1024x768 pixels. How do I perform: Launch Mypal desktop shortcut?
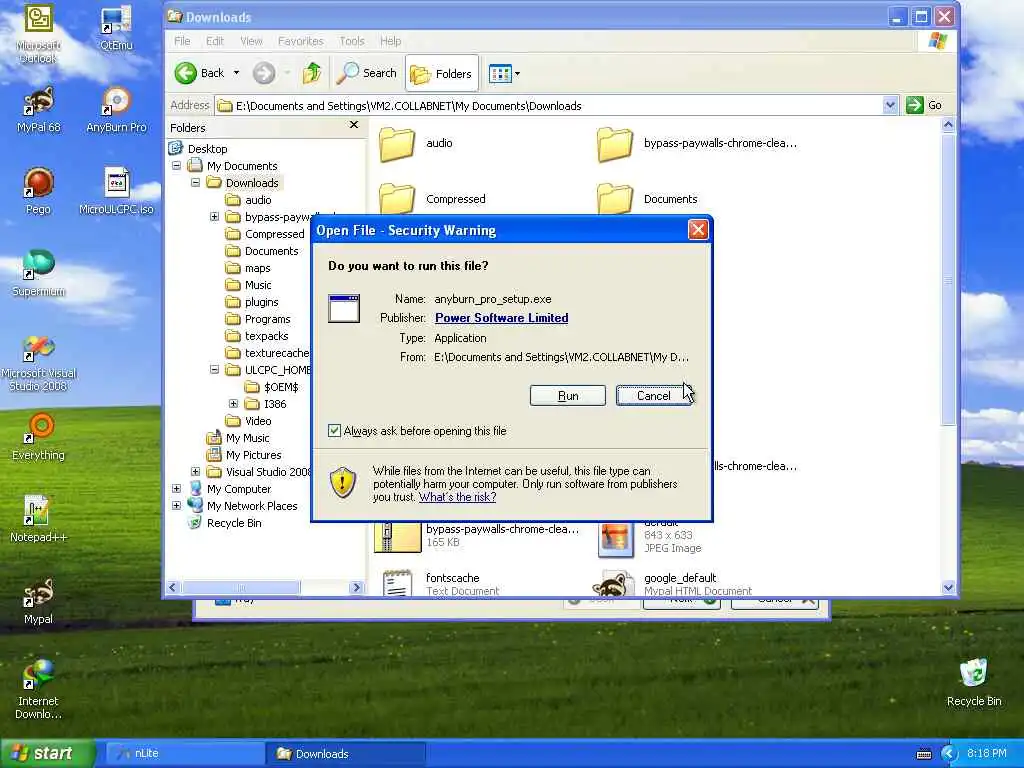point(38,601)
